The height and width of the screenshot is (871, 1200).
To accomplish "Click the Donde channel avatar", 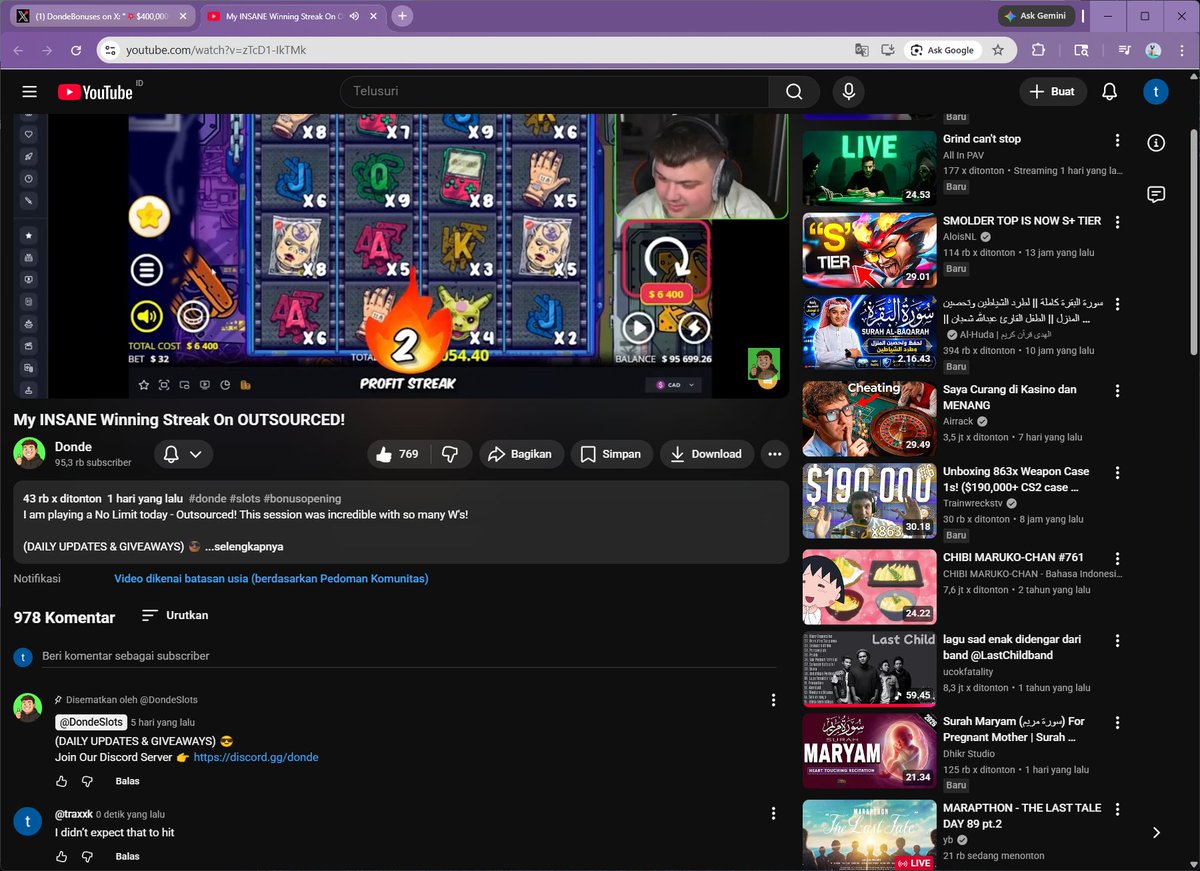I will [x=29, y=453].
